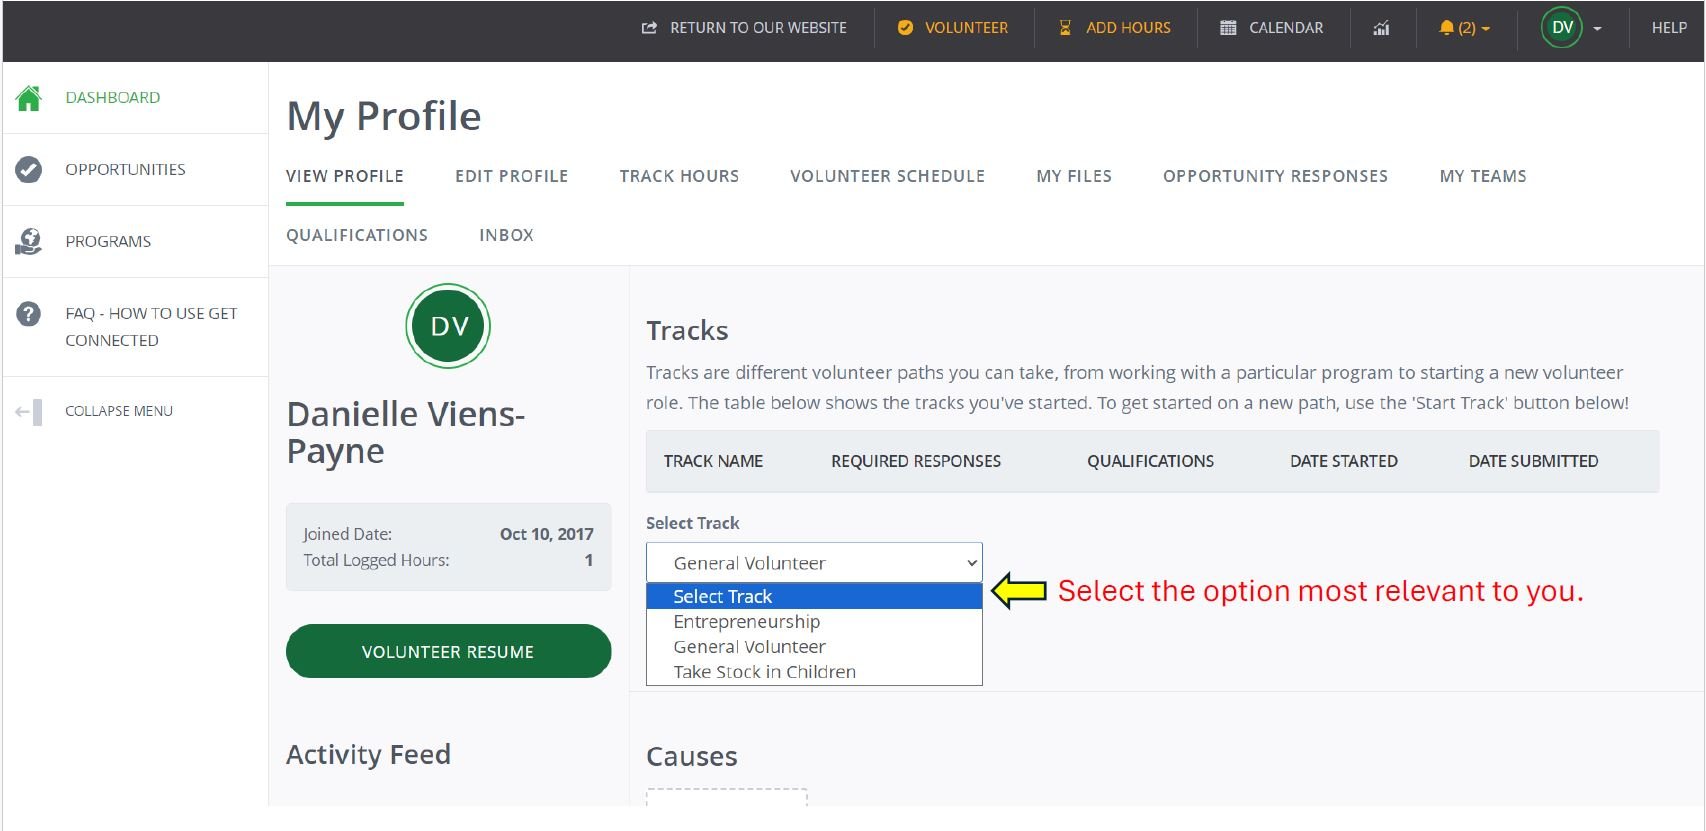
Task: Click the large DV profile avatar
Action: pos(448,326)
